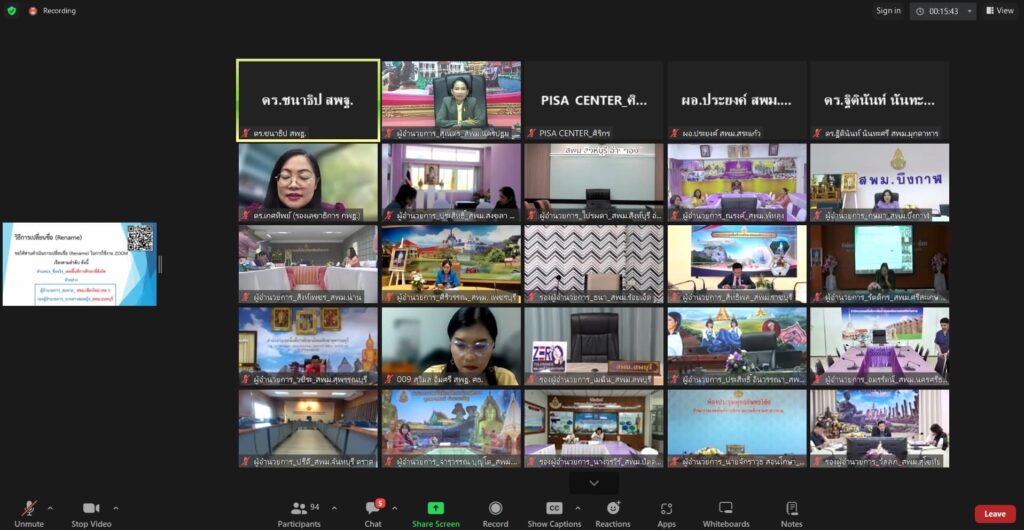Screen dimensions: 1024x530
Task: Show next page of gallery videos
Action: pos(594,483)
